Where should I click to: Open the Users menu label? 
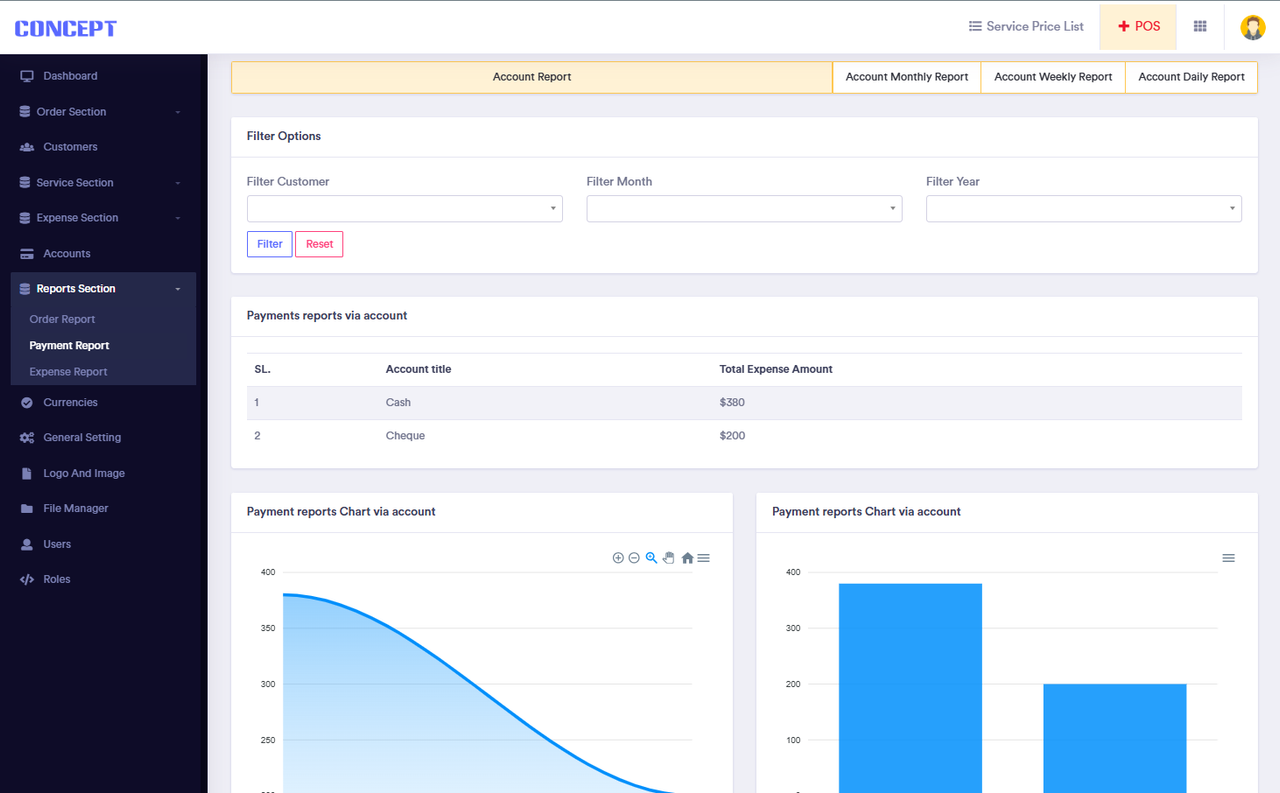pyautogui.click(x=57, y=545)
